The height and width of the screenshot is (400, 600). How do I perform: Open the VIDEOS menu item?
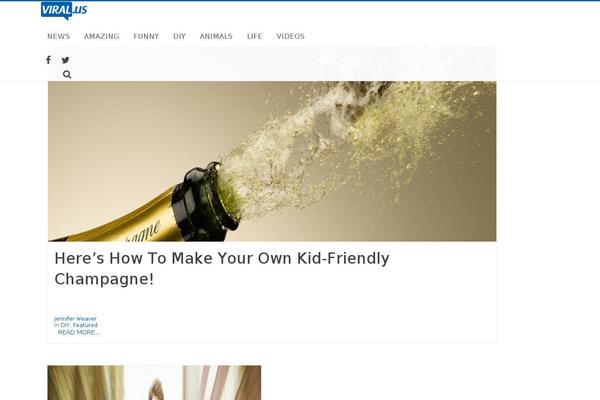(290, 36)
